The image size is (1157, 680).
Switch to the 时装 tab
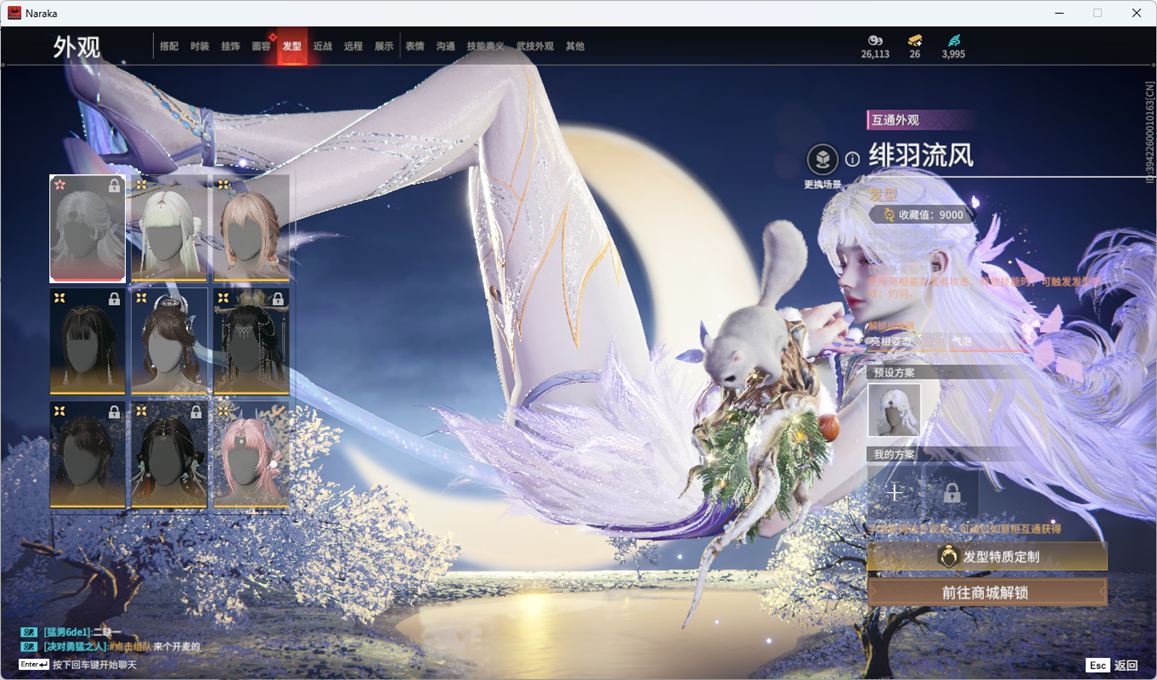coord(200,46)
